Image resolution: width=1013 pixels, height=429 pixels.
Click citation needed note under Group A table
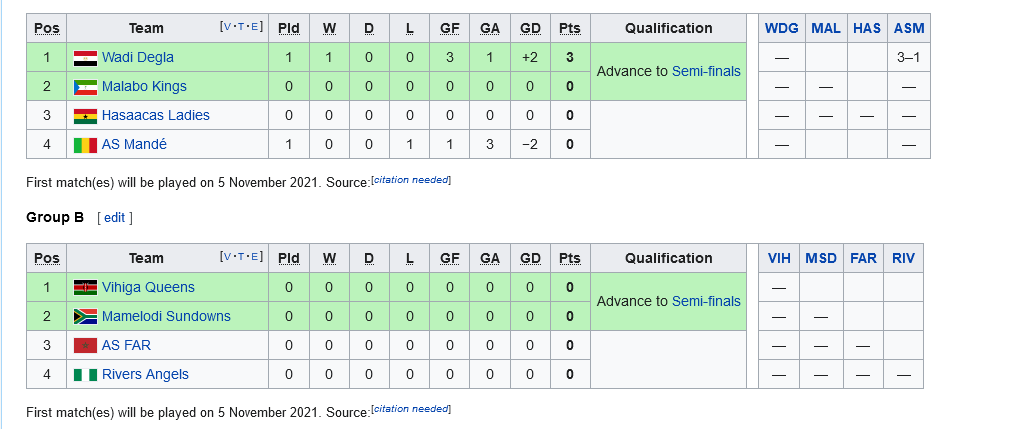[412, 180]
